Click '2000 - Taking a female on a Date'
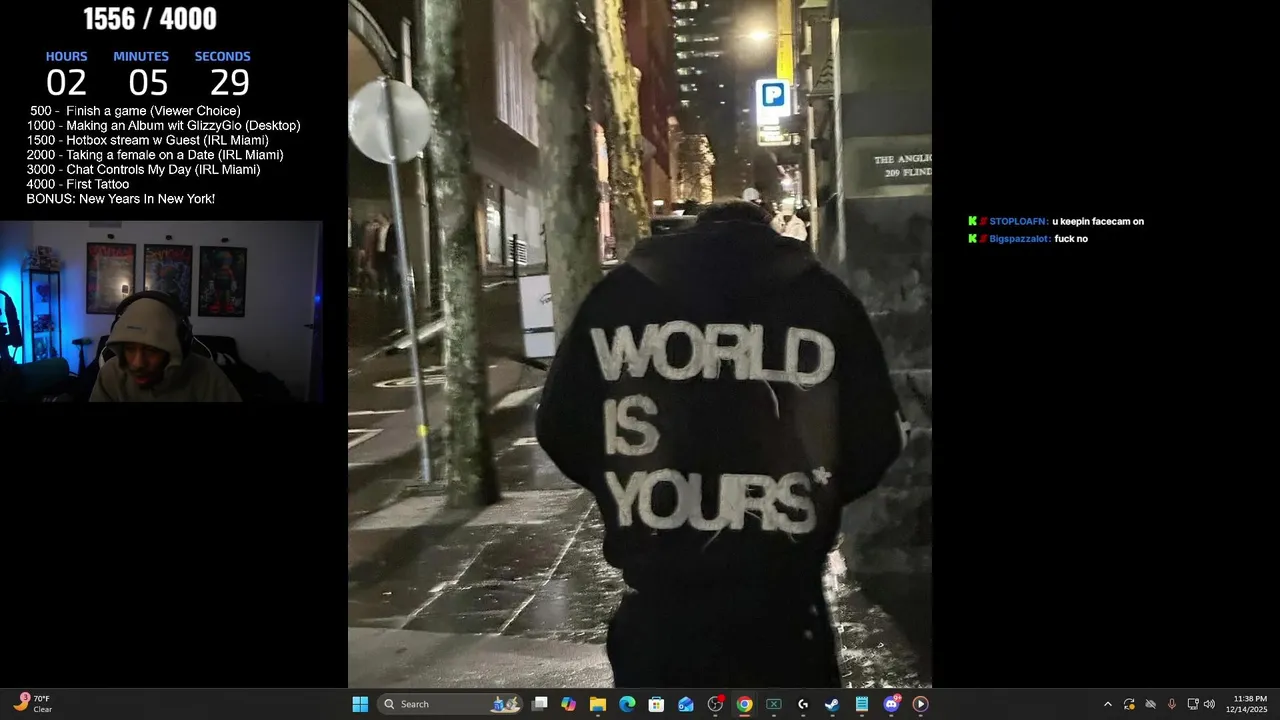The width and height of the screenshot is (1280, 720). click(155, 155)
